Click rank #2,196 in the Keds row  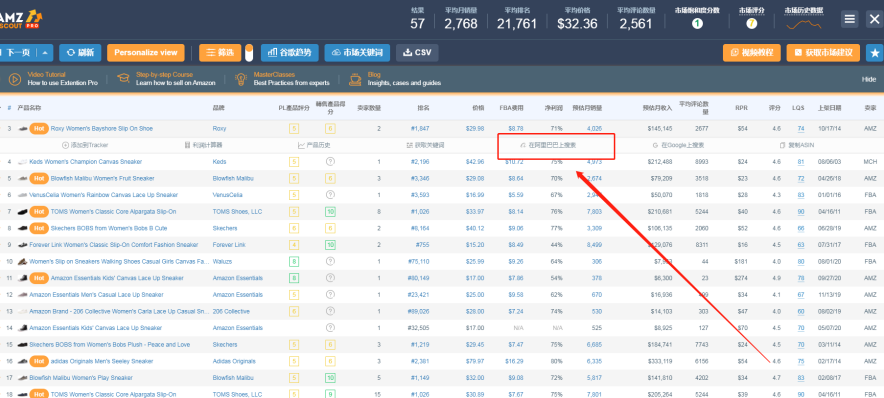[420, 162]
